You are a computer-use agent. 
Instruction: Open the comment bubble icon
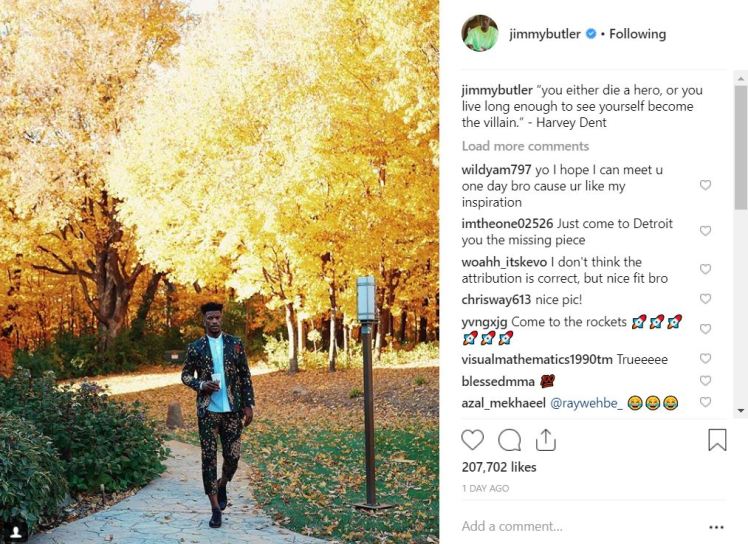click(509, 440)
